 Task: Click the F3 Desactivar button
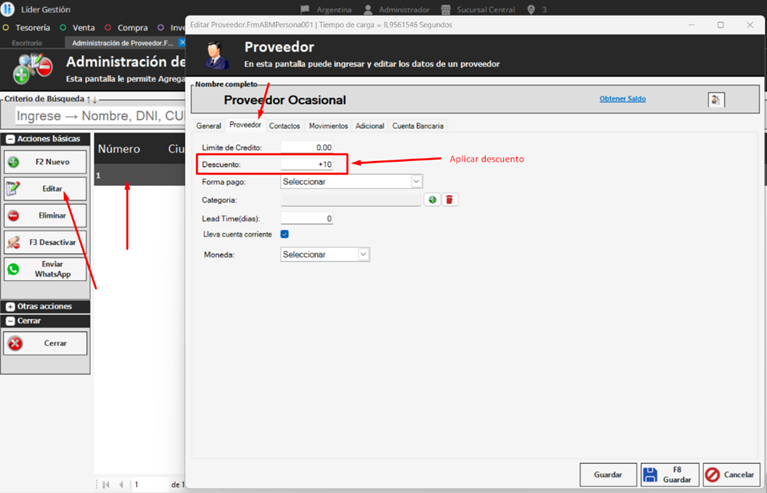pos(46,242)
